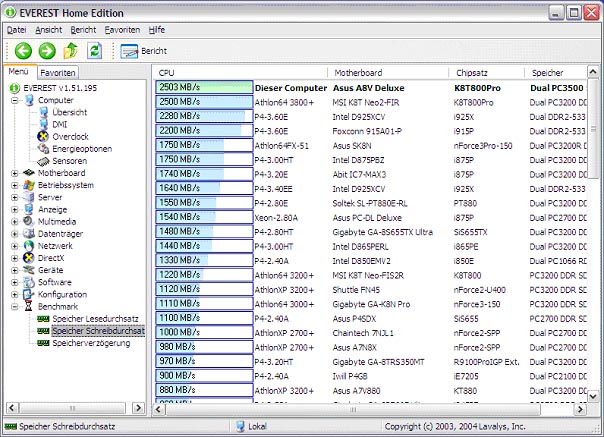Expand the Multimedia tree node
Viewport: 604px width, 437px height.
click(15, 222)
